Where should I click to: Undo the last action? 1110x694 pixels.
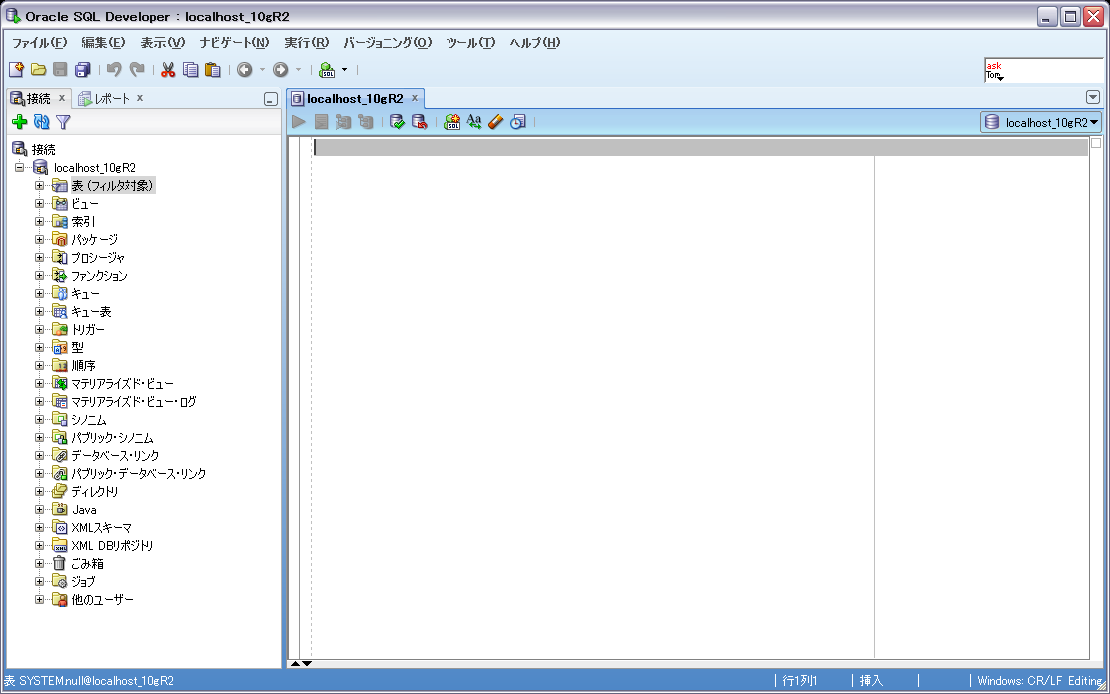114,69
